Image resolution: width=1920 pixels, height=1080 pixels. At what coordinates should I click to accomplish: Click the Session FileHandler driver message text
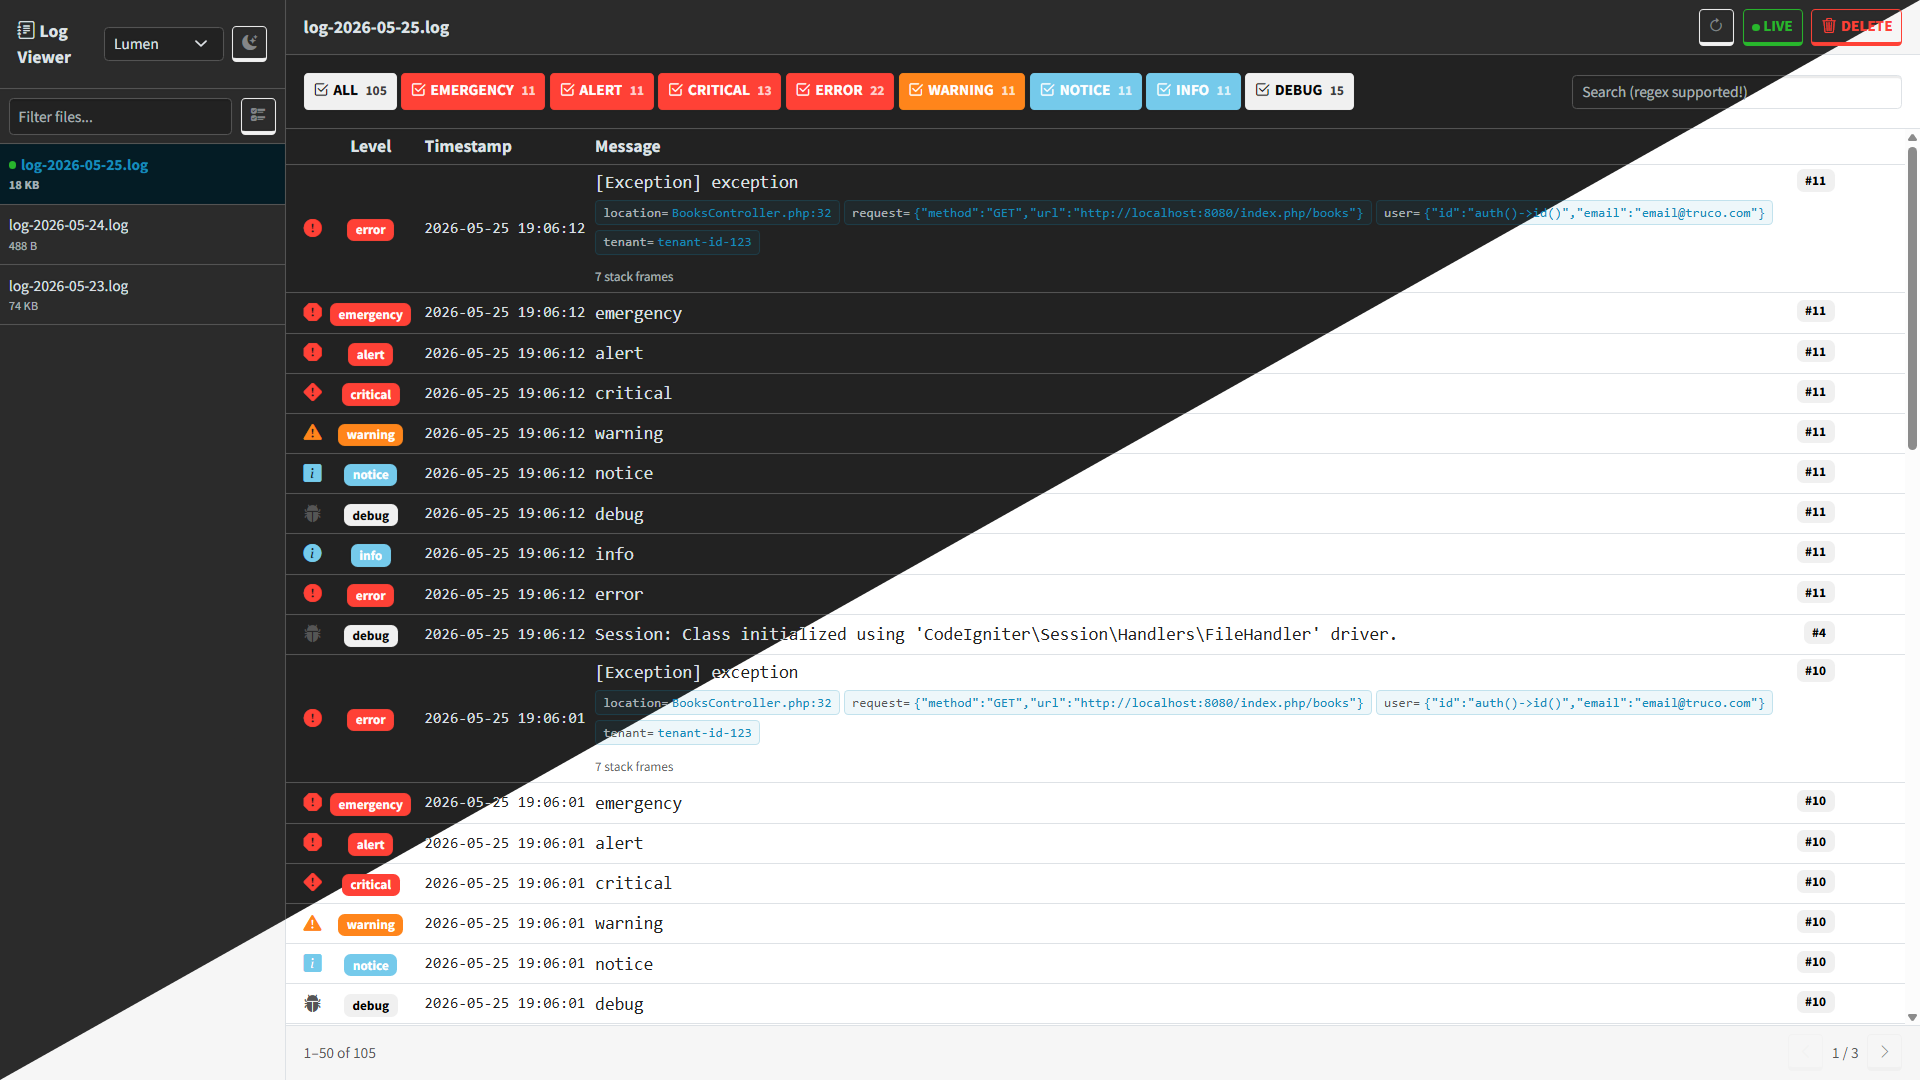[x=995, y=634]
